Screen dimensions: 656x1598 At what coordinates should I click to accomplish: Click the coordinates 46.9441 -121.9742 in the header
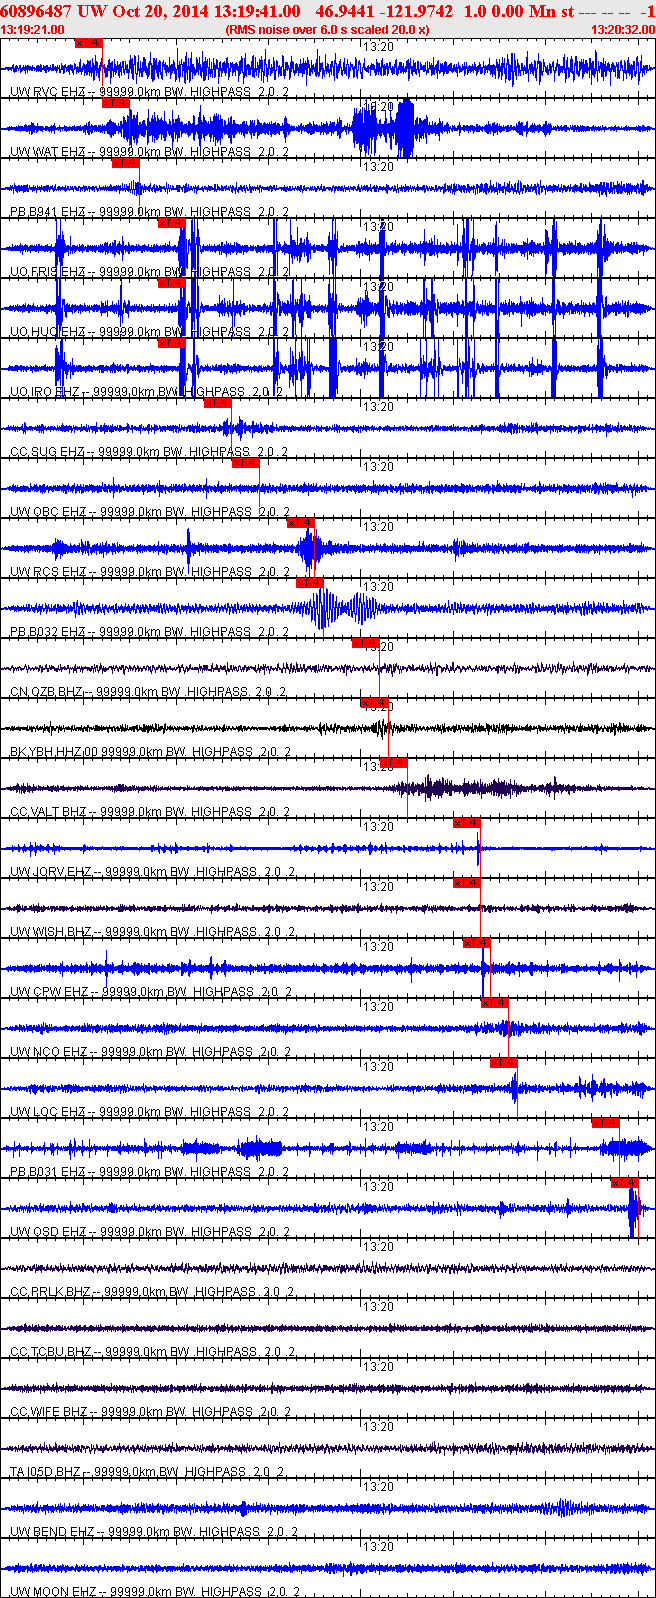(x=384, y=11)
